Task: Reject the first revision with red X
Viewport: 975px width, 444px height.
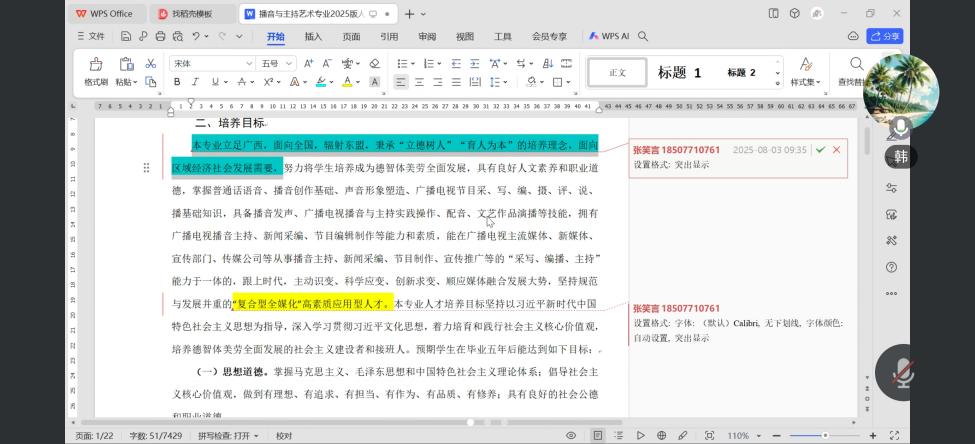Action: pyautogui.click(x=837, y=149)
